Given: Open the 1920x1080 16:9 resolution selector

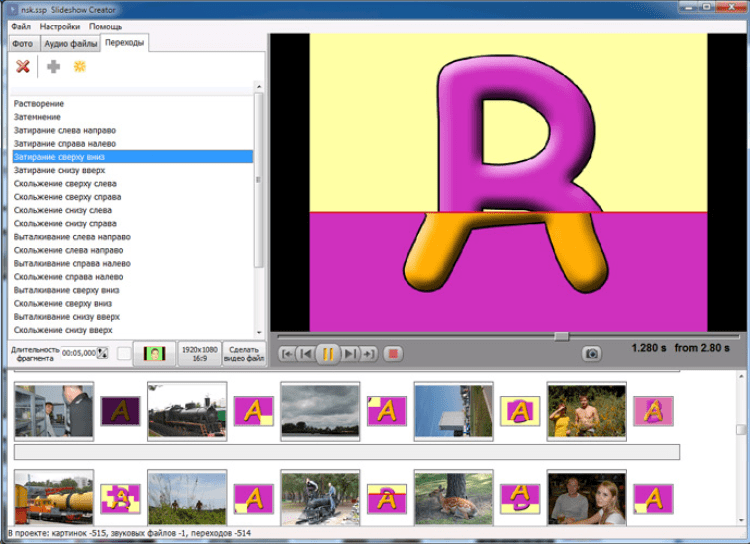Looking at the screenshot, I should [198, 353].
